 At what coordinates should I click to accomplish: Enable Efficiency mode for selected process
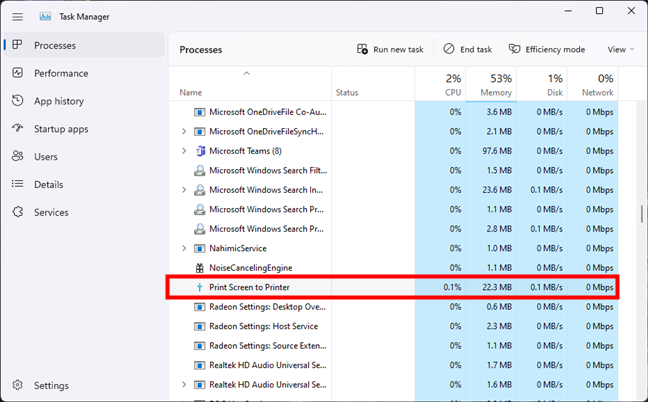coord(546,50)
